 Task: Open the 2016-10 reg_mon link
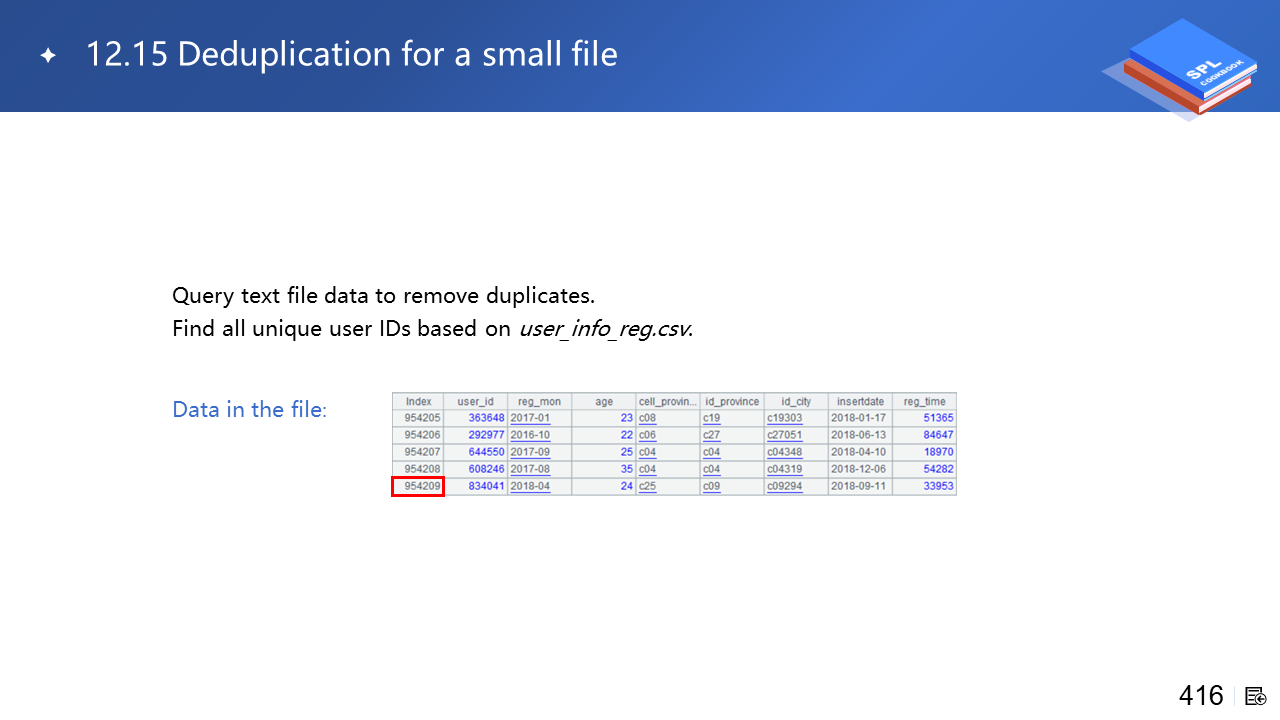coord(530,436)
